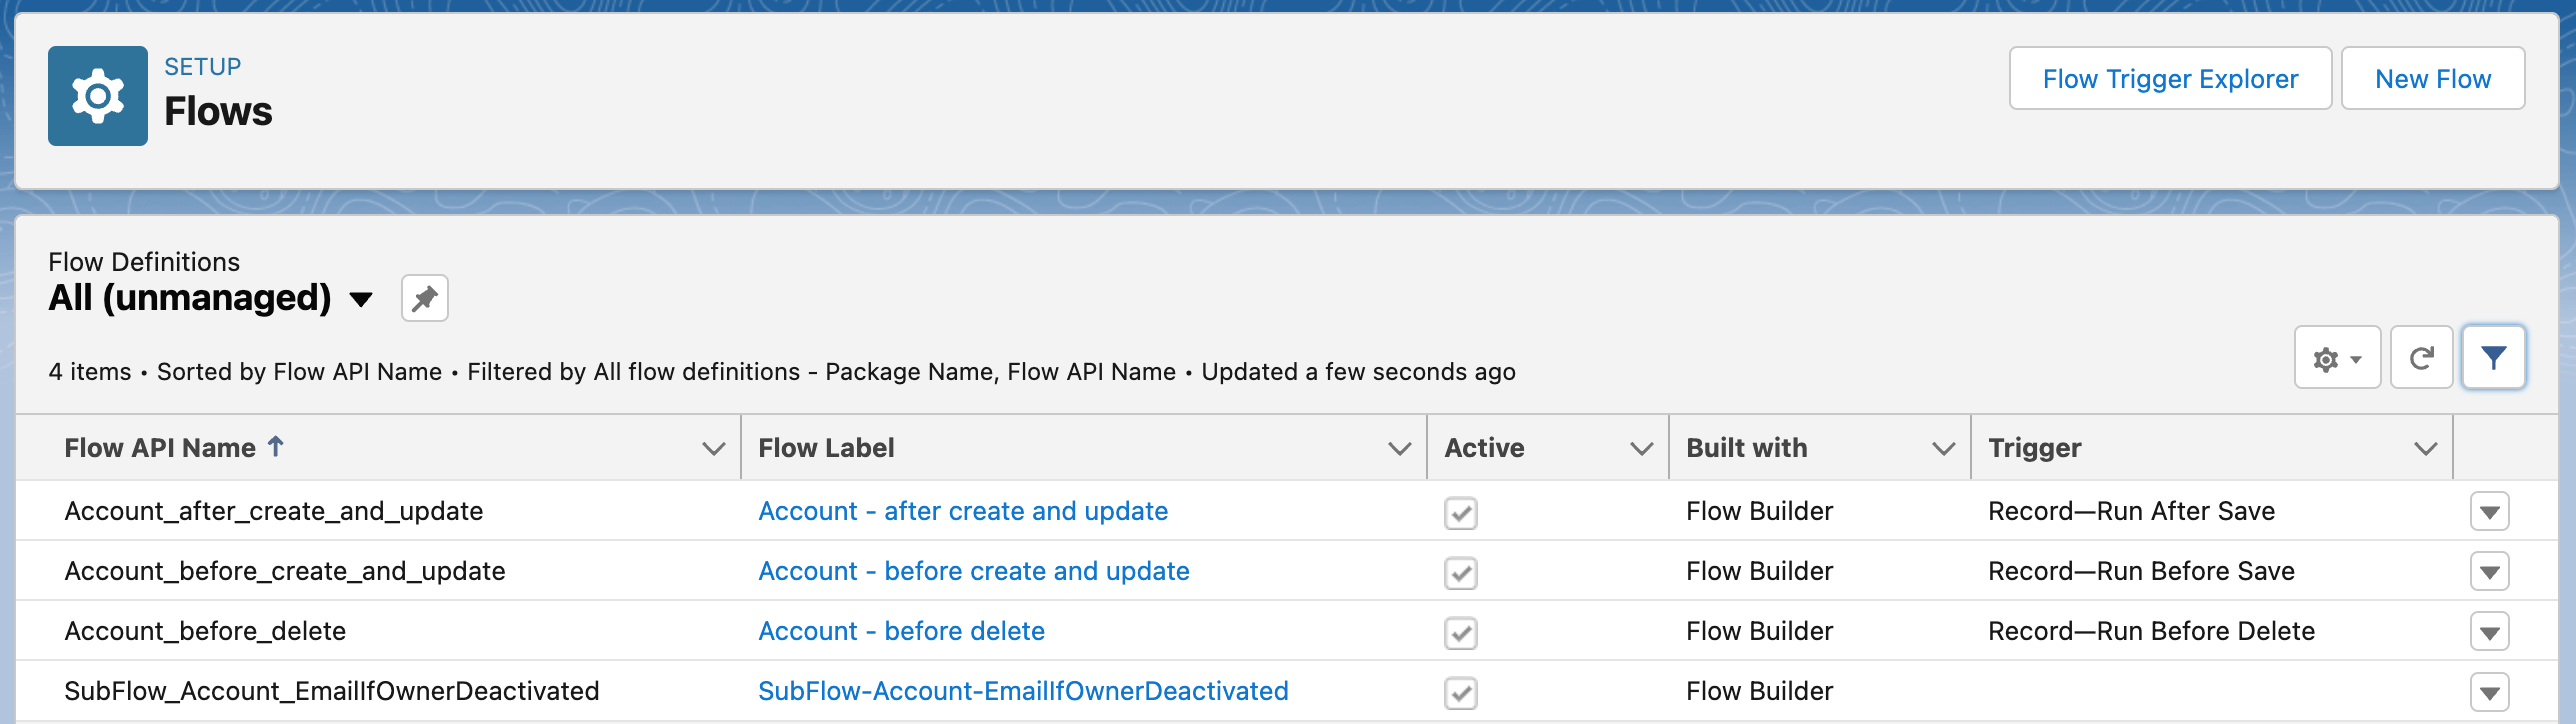Show actions for Account_before_create_and_update row
The image size is (2576, 724).
click(x=2490, y=572)
